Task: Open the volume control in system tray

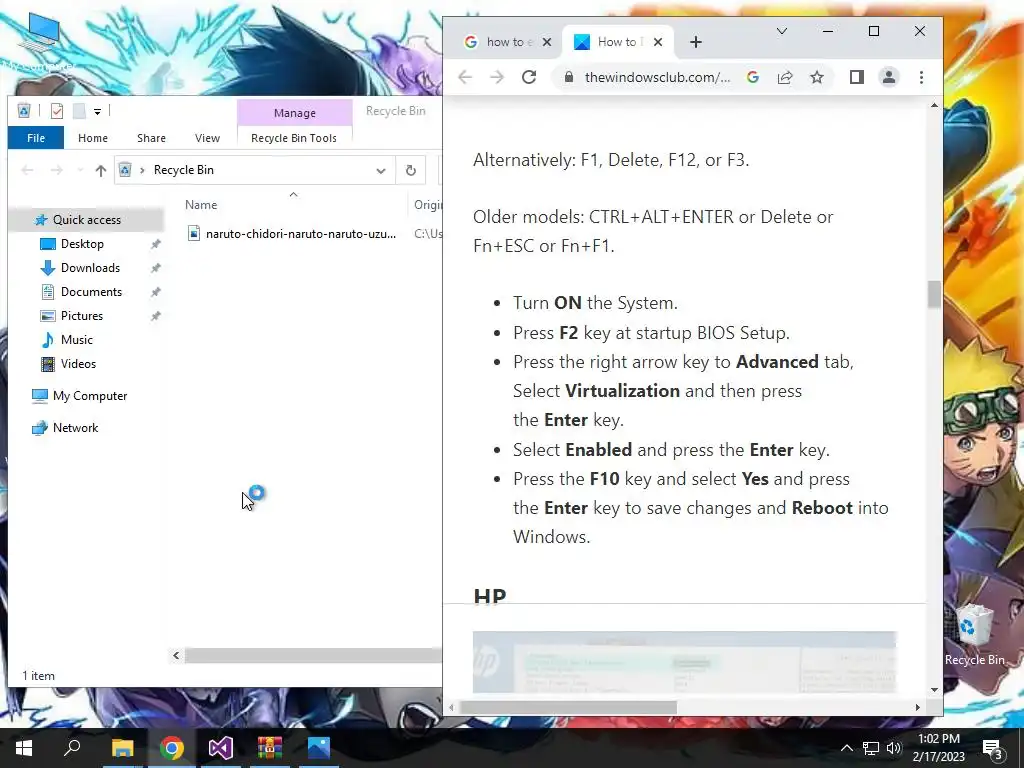Action: click(894, 748)
